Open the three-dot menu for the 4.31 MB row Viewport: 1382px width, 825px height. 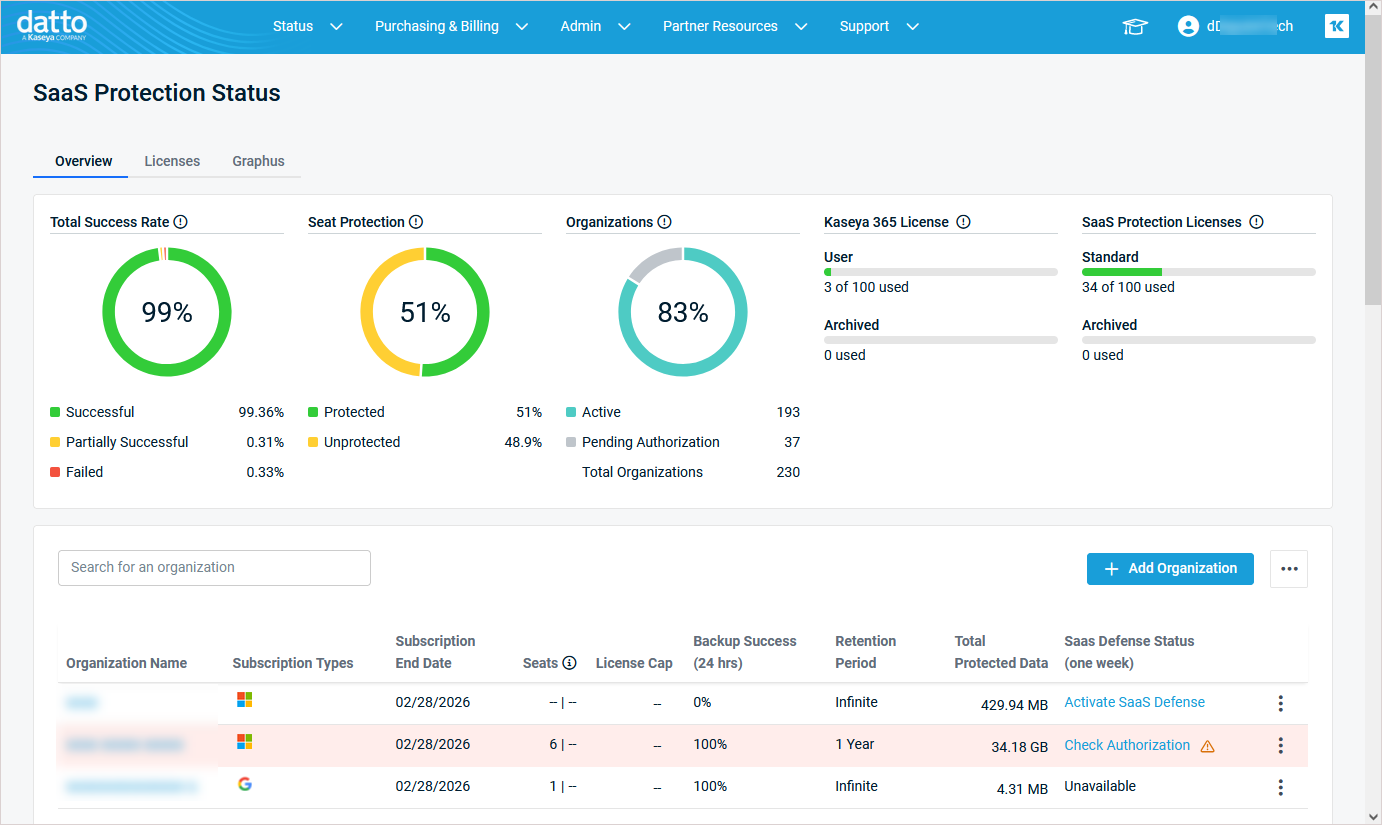pos(1281,788)
